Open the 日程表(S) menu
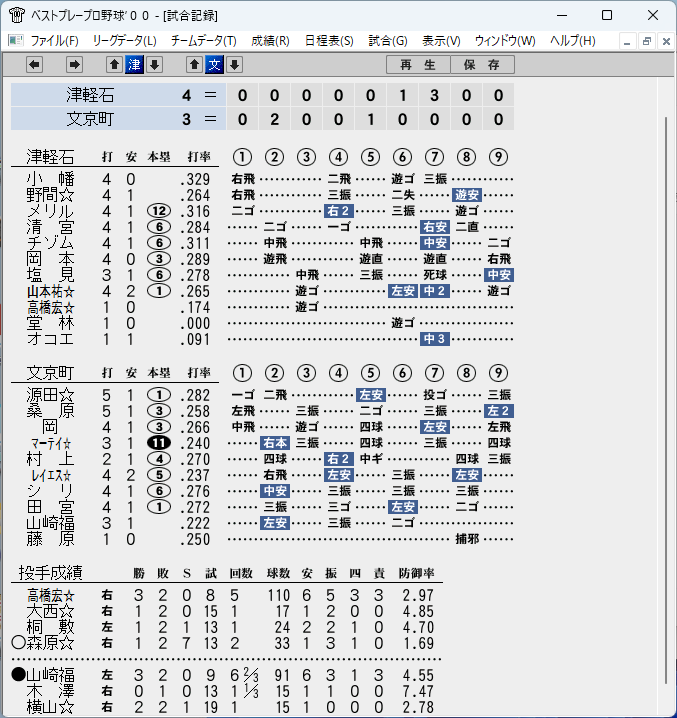The height and width of the screenshot is (718, 677). coord(329,41)
